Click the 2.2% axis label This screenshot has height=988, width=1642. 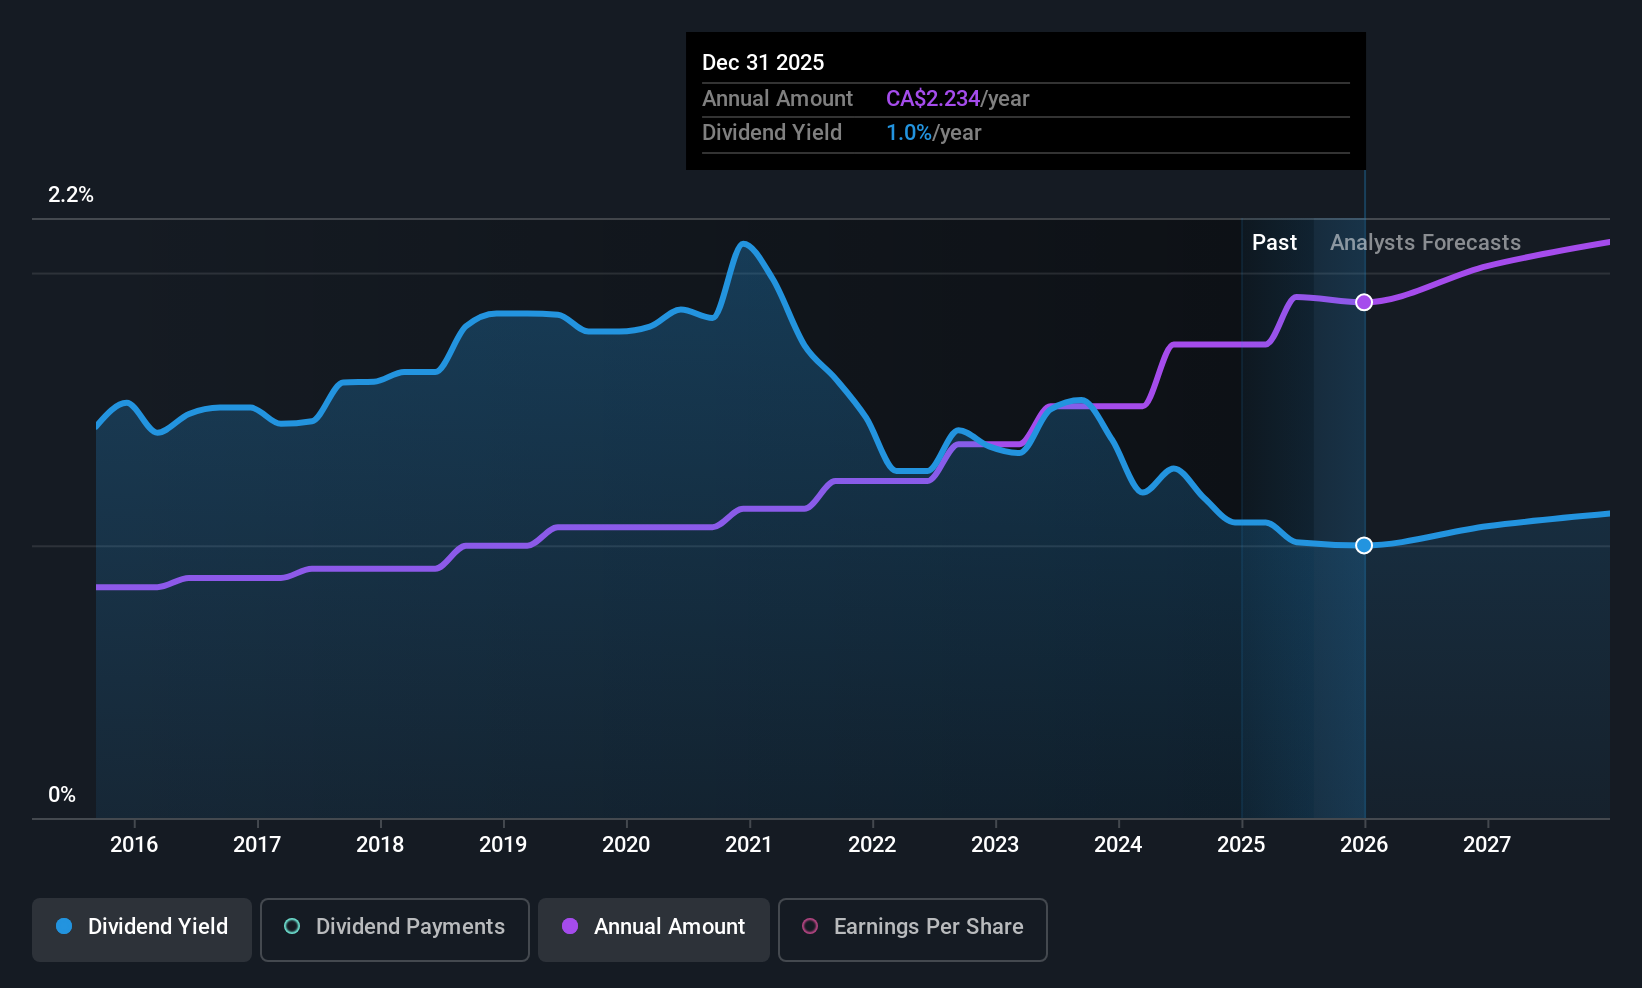71,195
